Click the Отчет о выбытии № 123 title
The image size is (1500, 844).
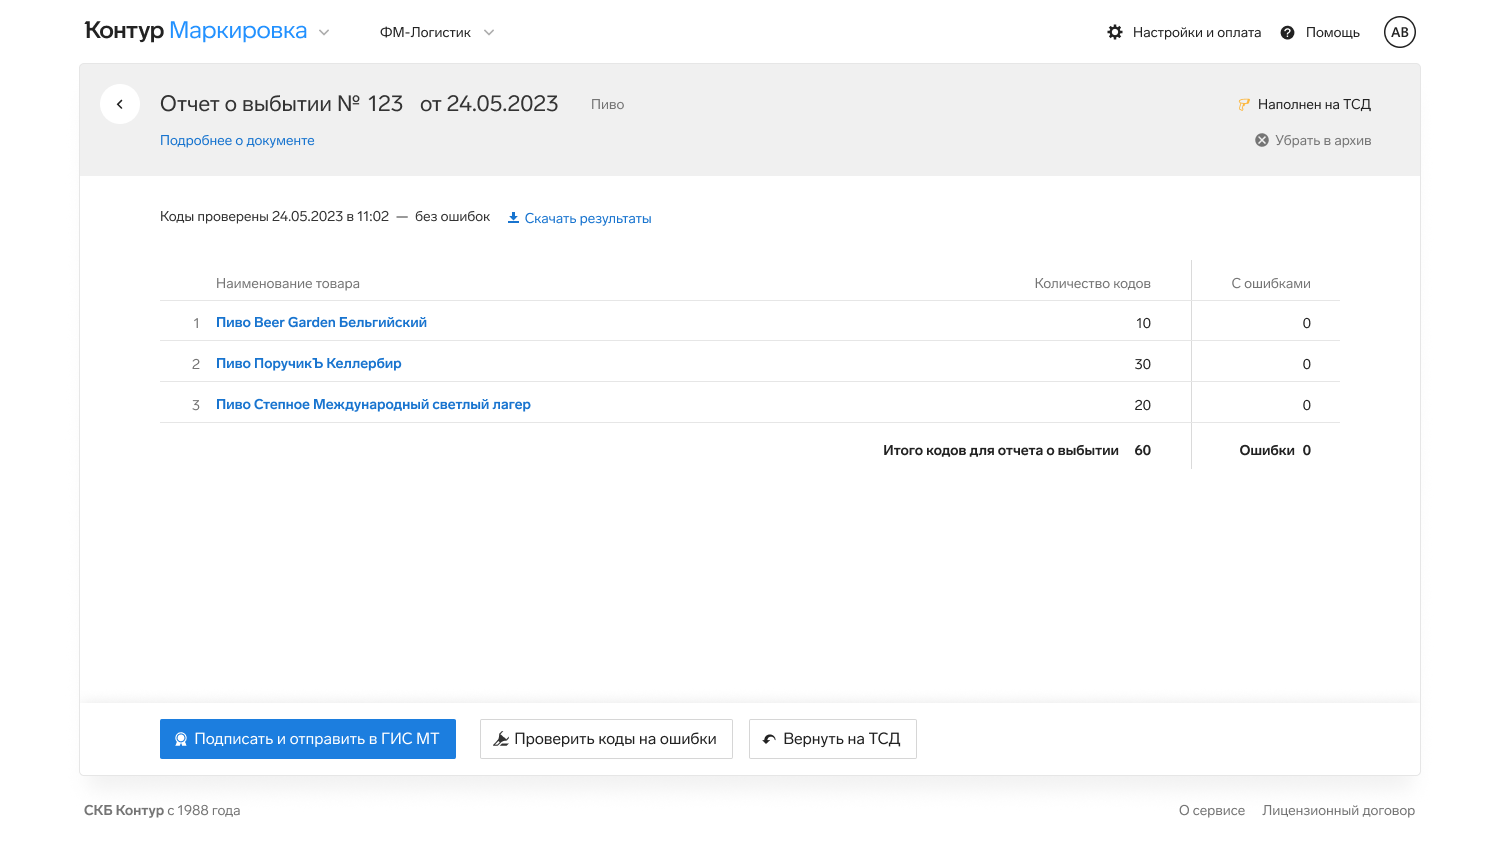(281, 104)
